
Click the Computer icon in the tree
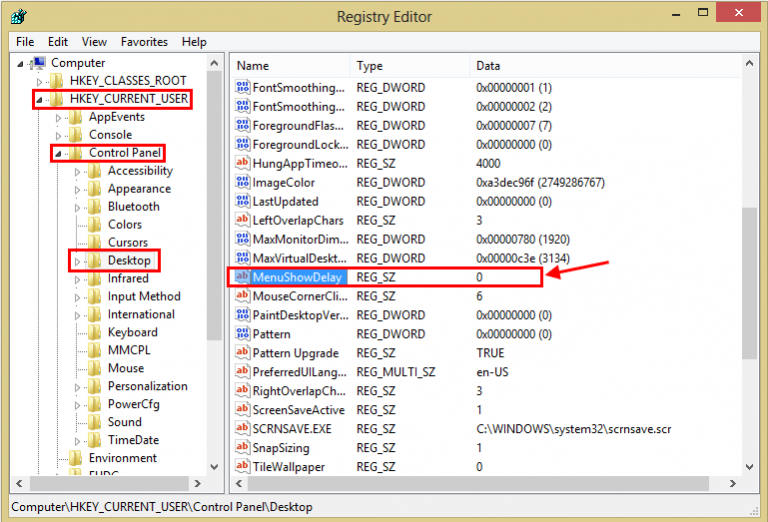(39, 63)
